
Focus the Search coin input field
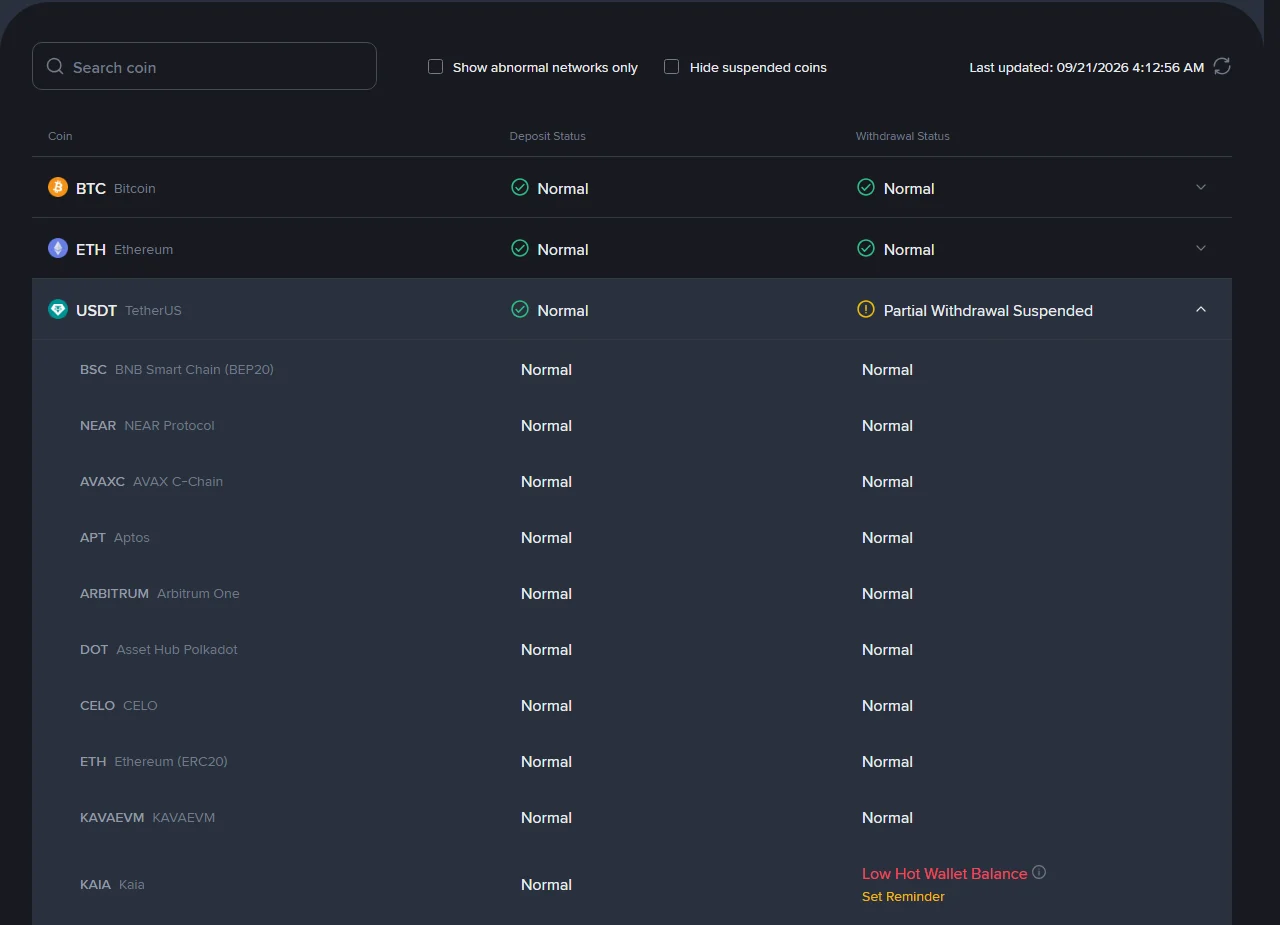click(x=204, y=66)
